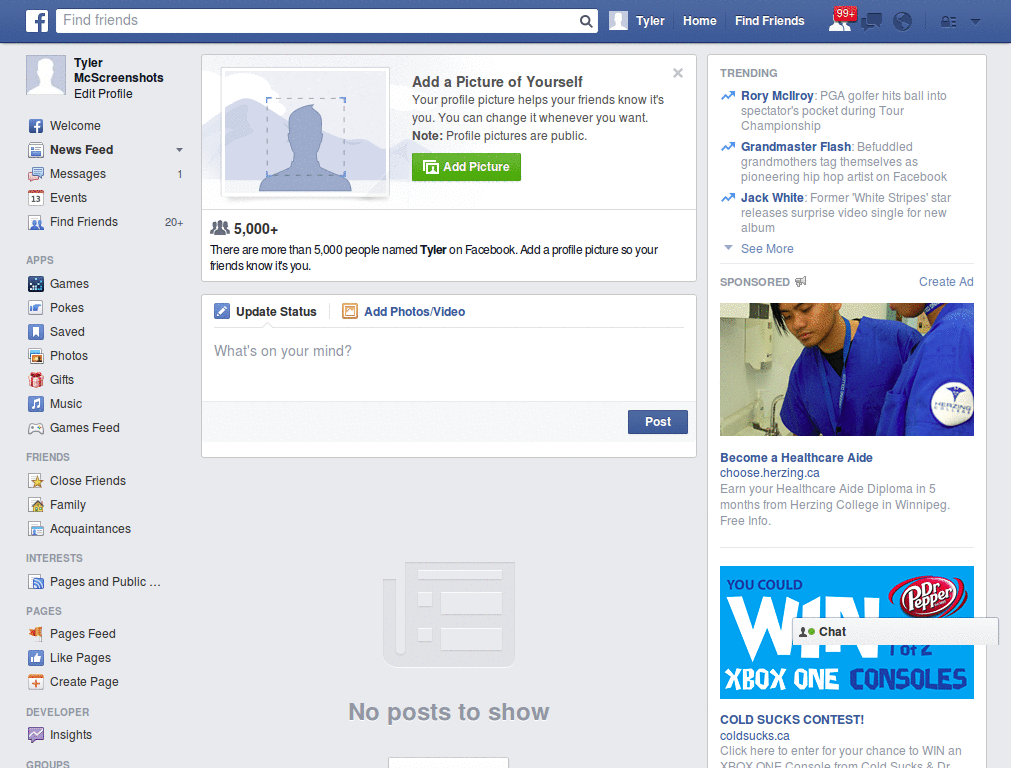Click profile picture thumbnail beside Tyler McScreenshots
Screen dimensions: 1024x768
46,75
